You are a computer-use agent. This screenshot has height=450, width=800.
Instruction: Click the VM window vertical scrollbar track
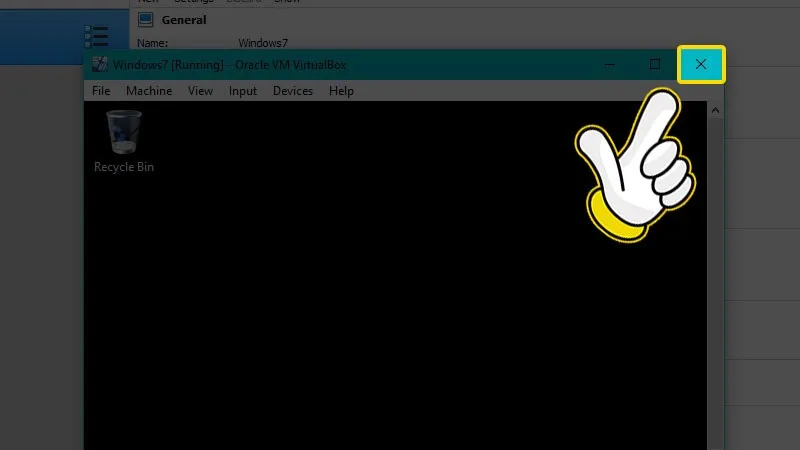point(715,300)
